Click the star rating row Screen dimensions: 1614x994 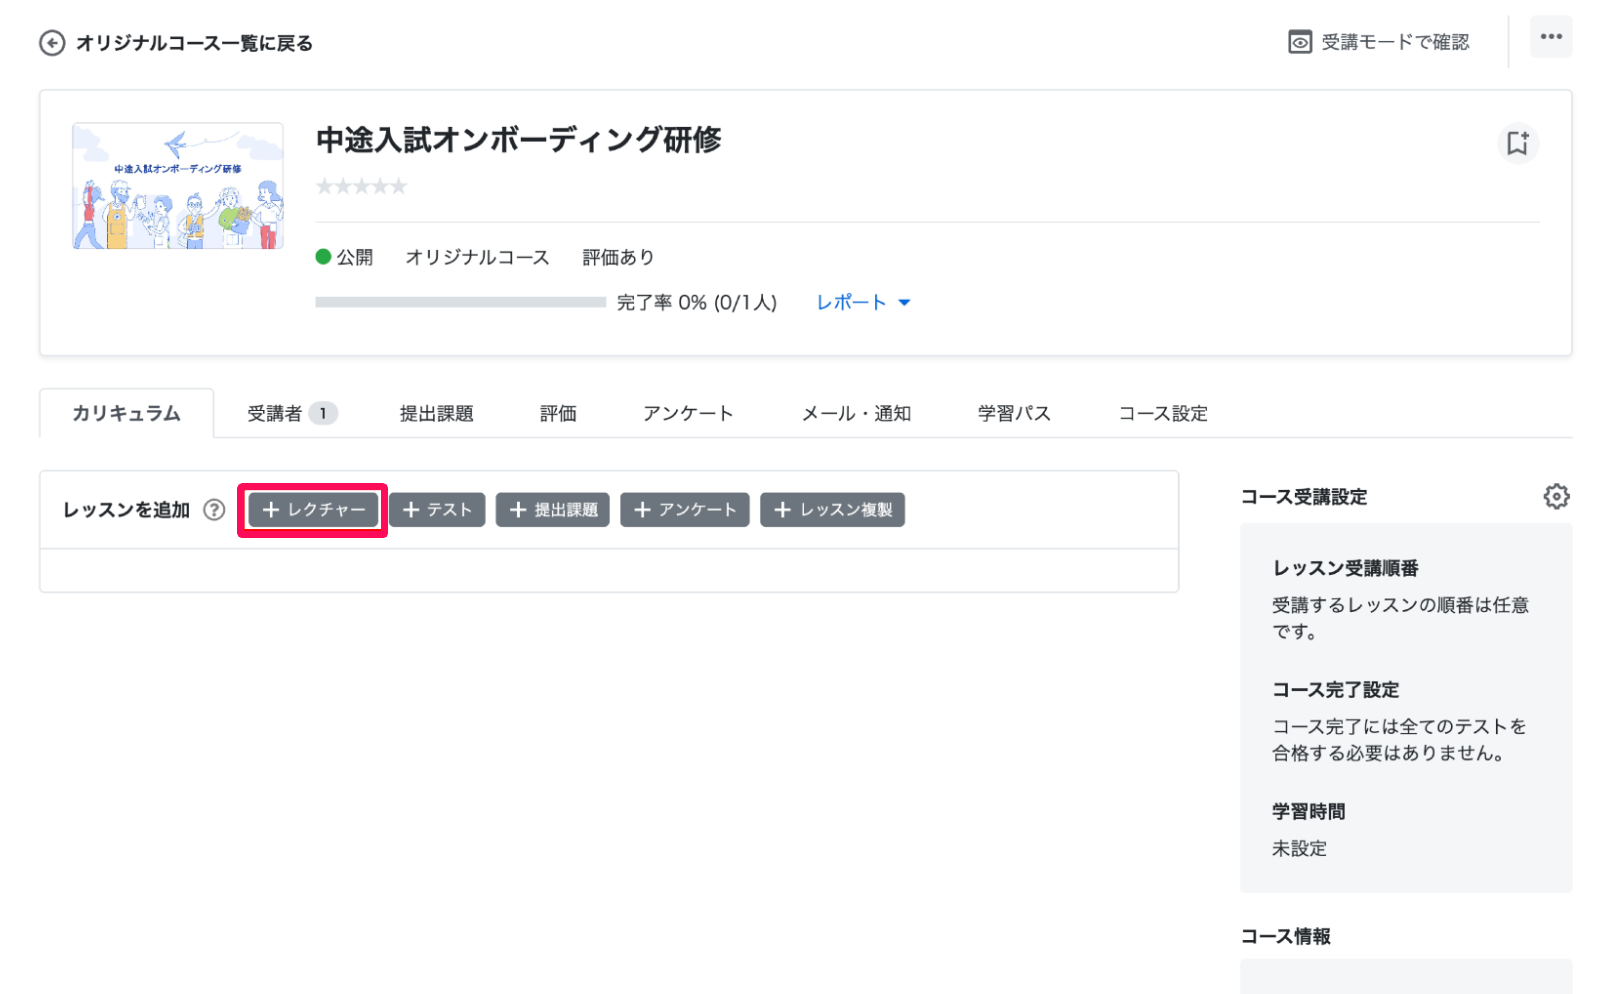pos(362,186)
